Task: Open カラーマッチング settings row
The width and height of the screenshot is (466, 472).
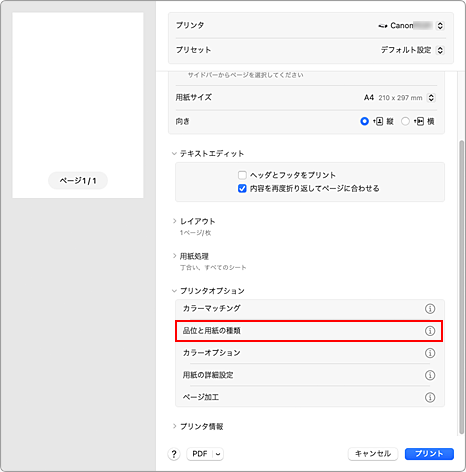Action: click(x=310, y=309)
